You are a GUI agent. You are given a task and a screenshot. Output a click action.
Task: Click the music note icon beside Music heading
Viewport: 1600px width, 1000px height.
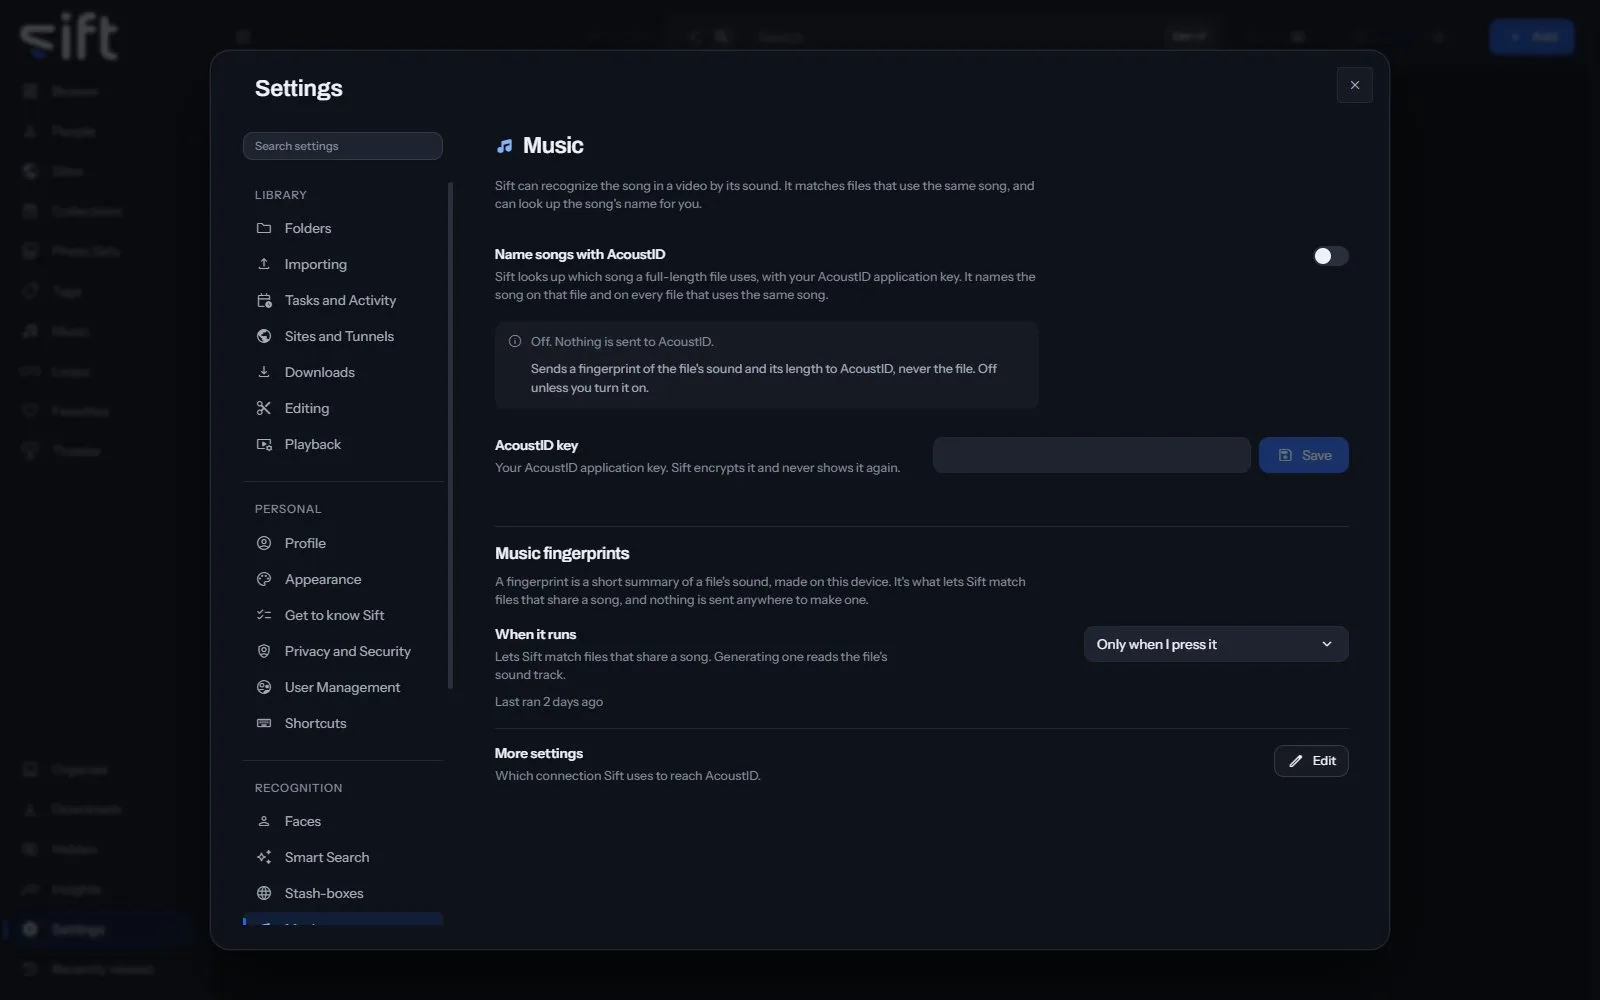pos(505,146)
